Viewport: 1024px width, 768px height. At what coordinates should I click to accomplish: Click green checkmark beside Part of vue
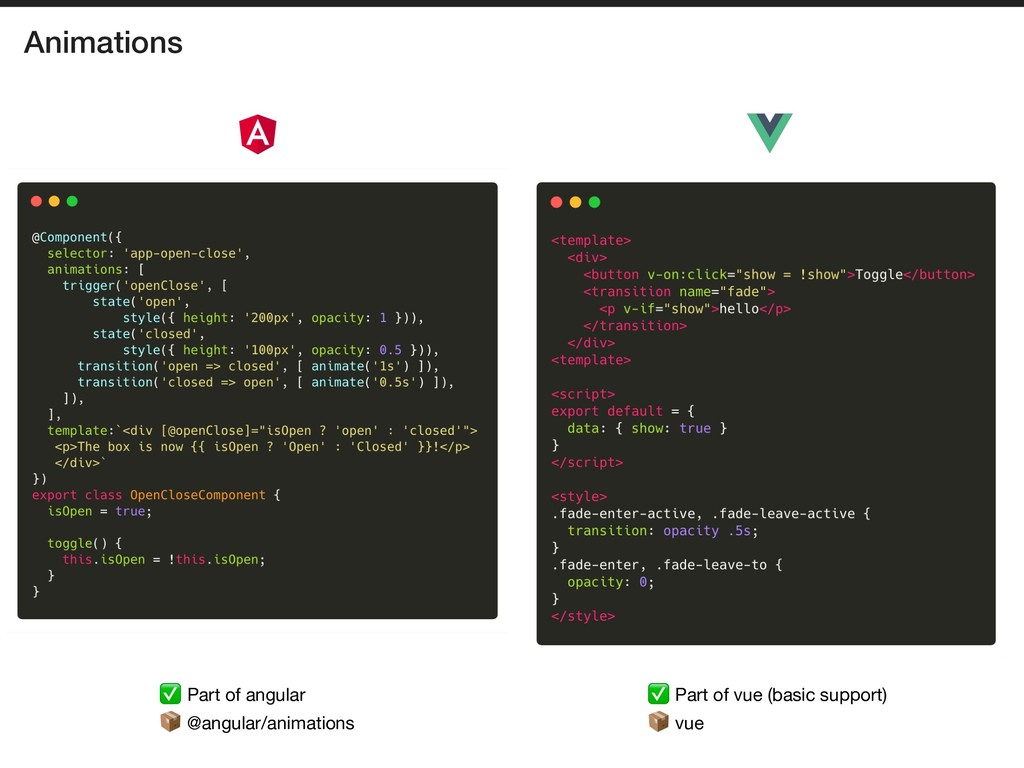point(658,694)
